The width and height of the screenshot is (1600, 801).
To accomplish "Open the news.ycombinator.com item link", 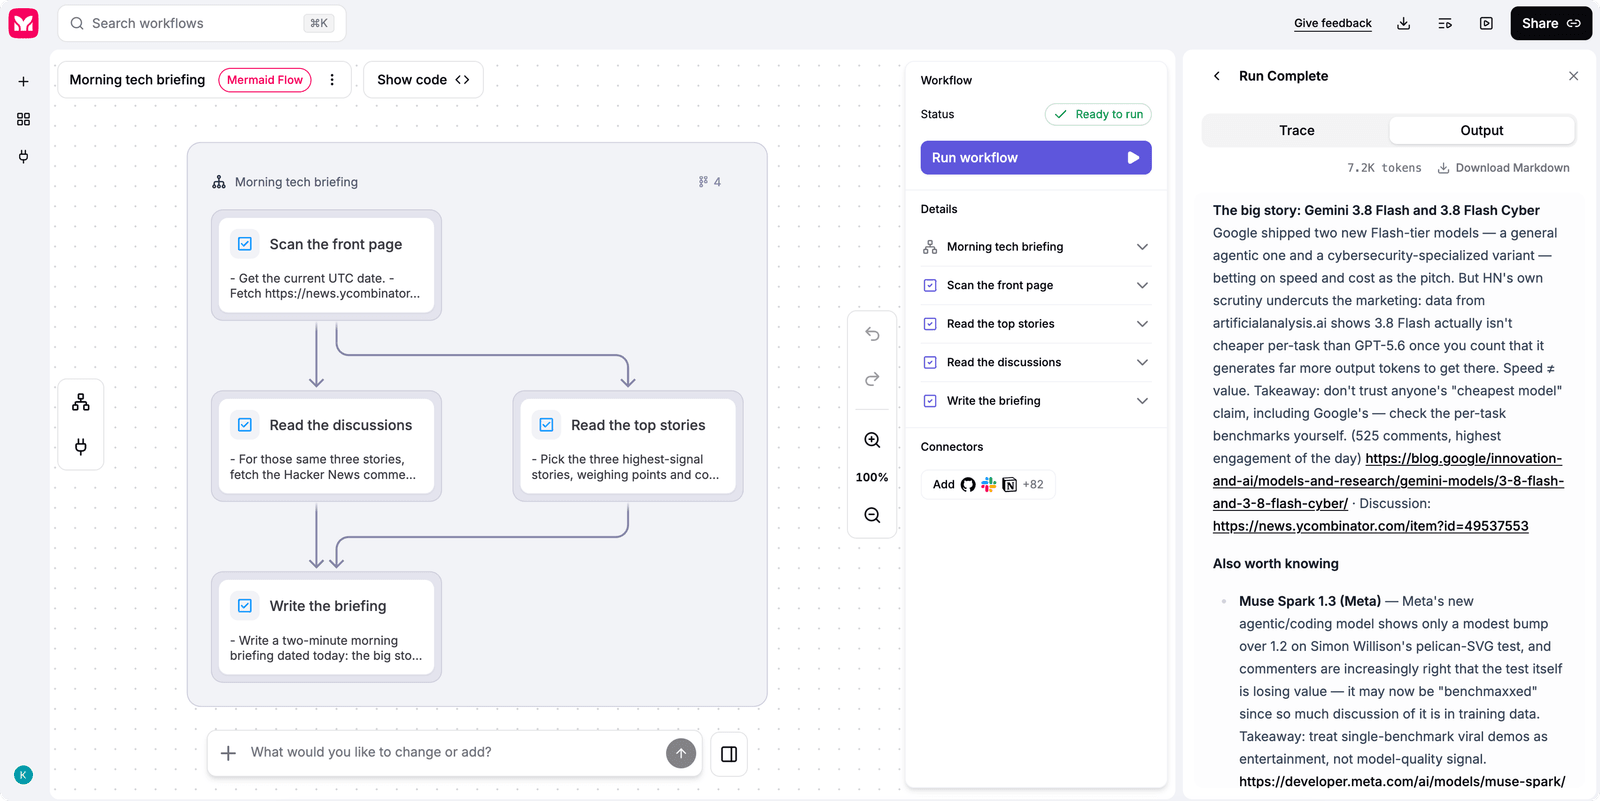I will point(1371,526).
